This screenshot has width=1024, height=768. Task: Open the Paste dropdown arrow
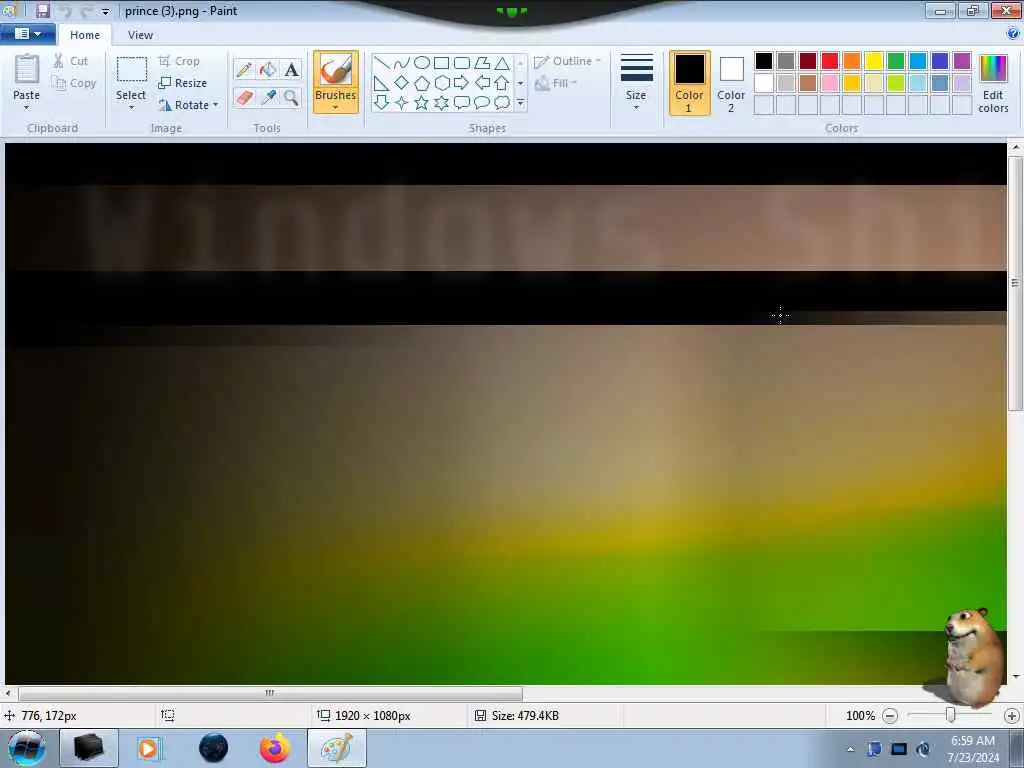click(x=27, y=108)
